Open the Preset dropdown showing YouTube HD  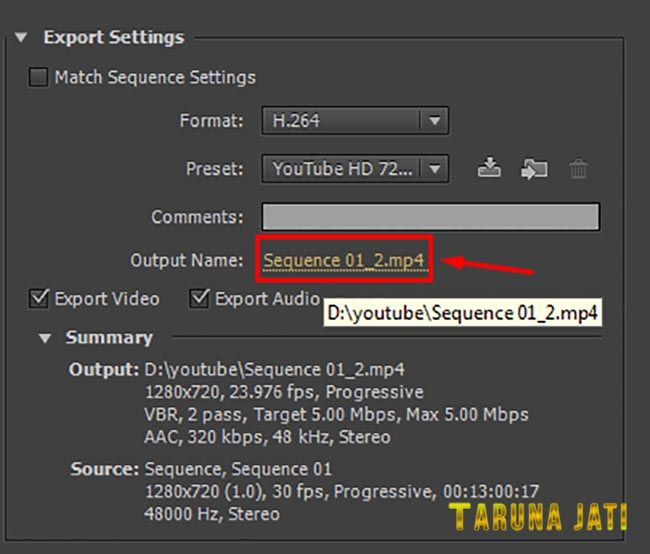pos(355,169)
